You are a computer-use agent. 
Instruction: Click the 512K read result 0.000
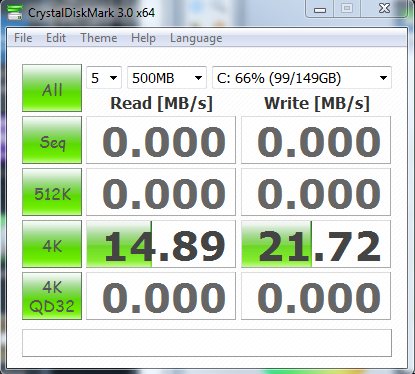coord(161,192)
